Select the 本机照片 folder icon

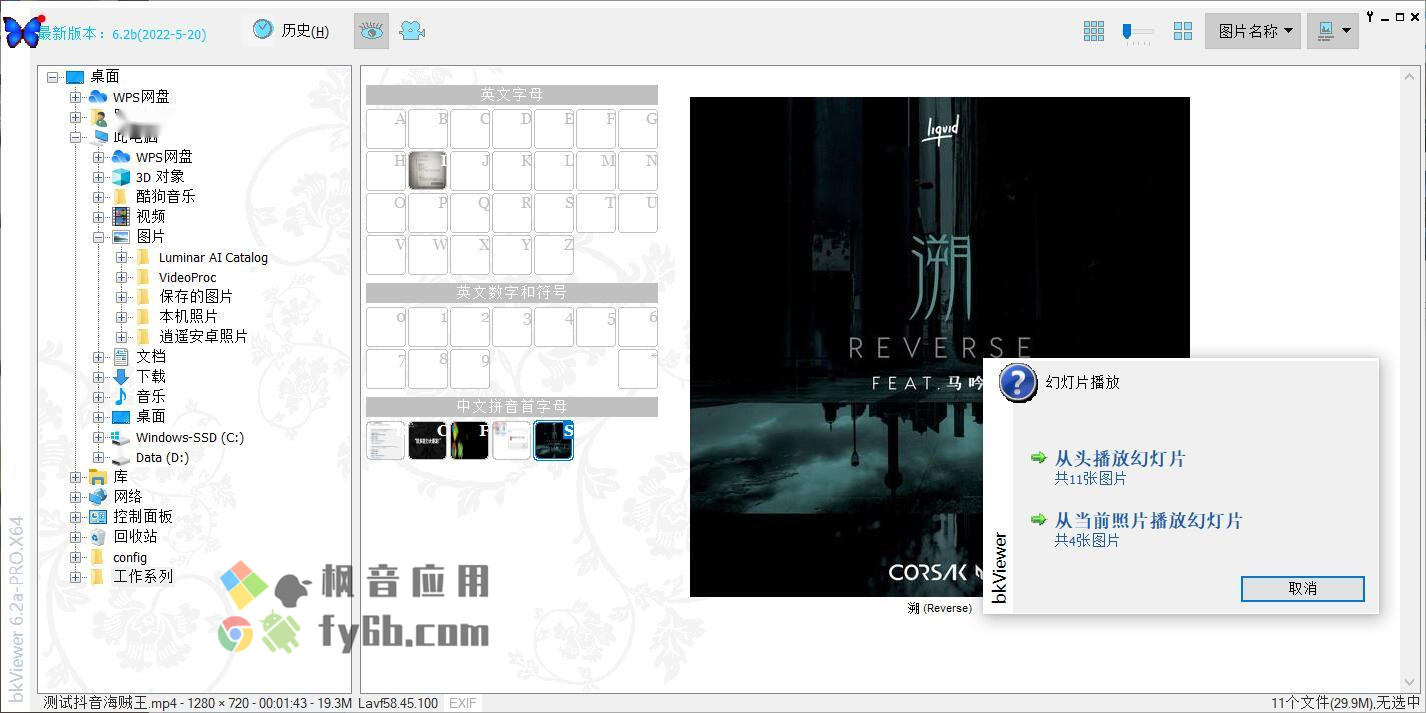[143, 317]
